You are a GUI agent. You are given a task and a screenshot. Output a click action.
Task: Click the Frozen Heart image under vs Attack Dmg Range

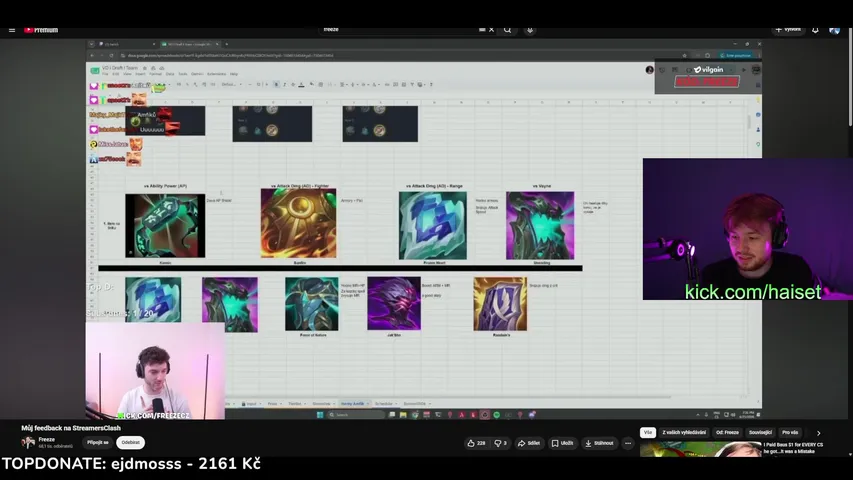tap(433, 225)
